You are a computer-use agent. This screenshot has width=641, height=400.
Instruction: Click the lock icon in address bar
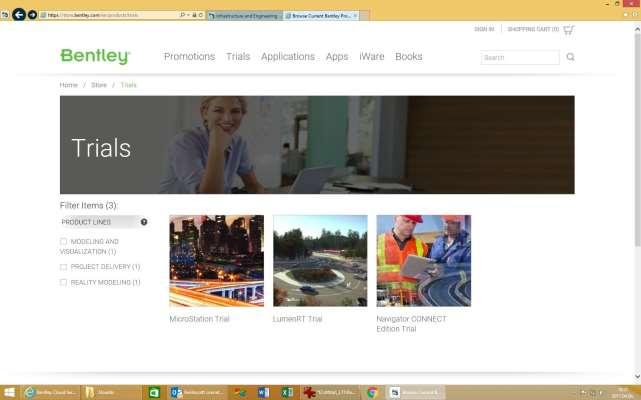tap(195, 15)
